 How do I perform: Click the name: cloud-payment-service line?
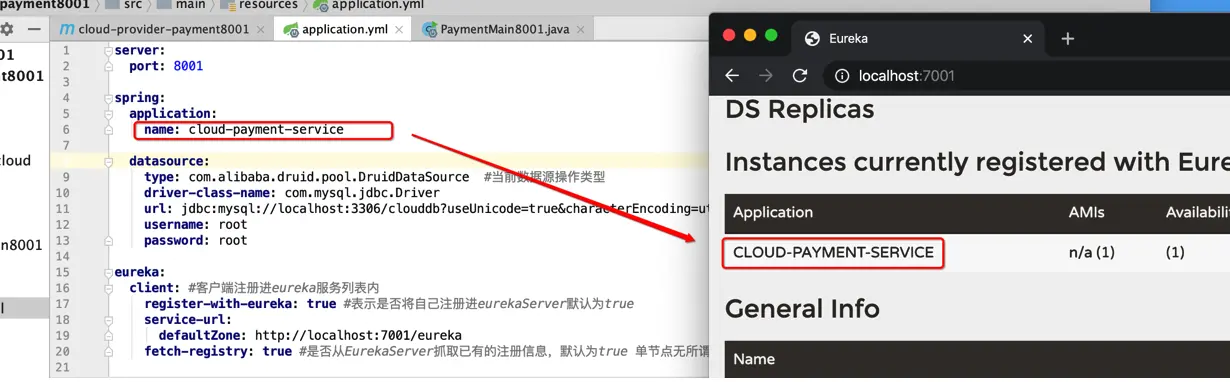click(243, 130)
